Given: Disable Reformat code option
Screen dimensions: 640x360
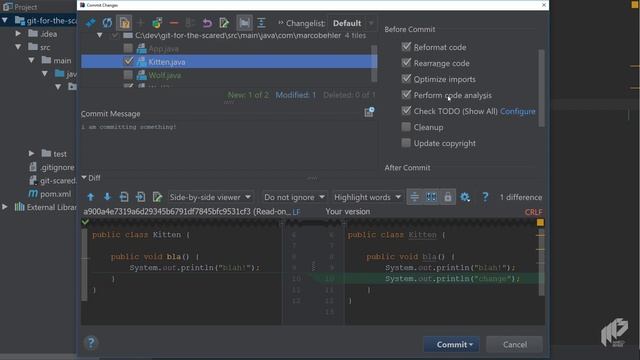Looking at the screenshot, I should pos(406,47).
